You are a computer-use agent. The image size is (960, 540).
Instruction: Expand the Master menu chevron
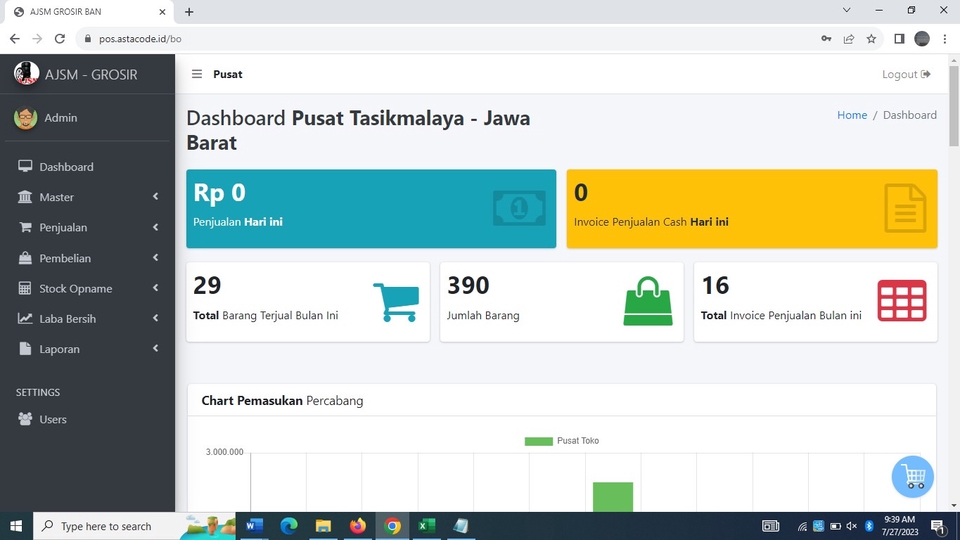pos(156,197)
